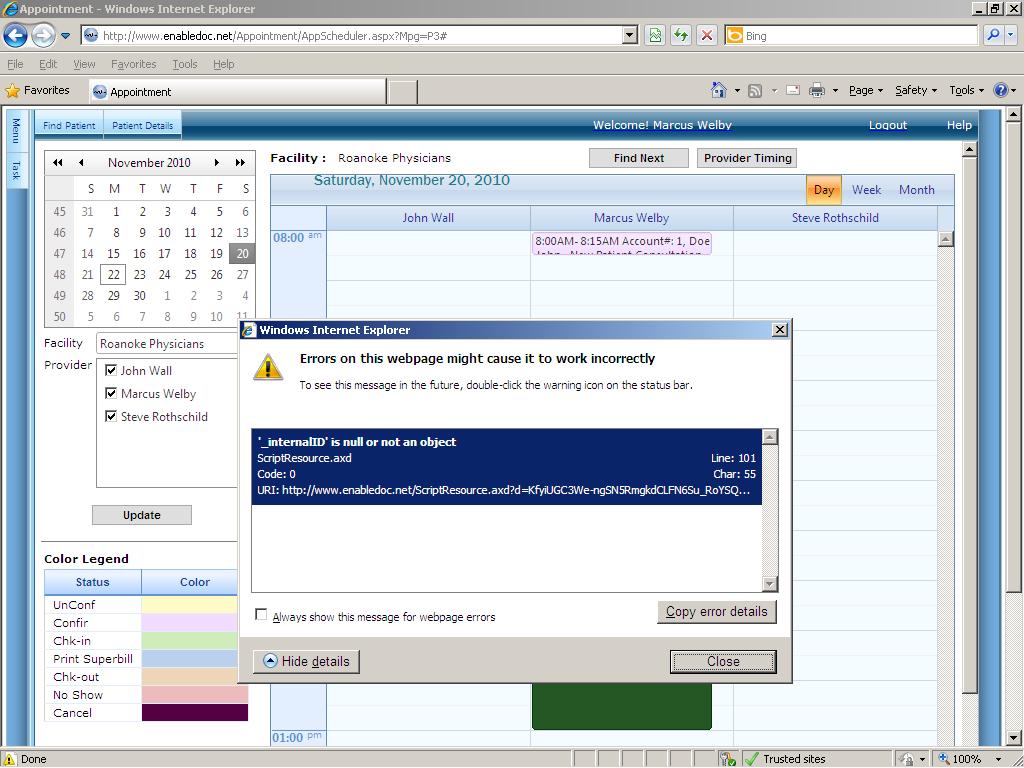Expand the vertical Menu side tab
The image size is (1024, 768).
point(16,131)
